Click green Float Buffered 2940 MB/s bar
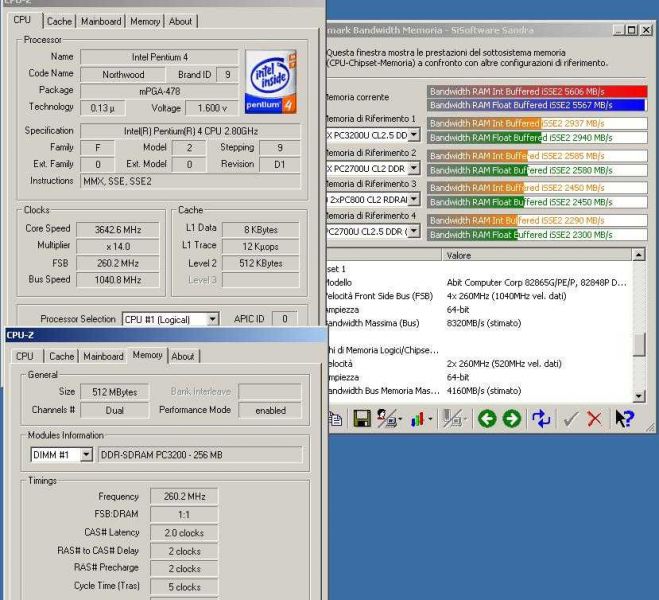The width and height of the screenshot is (659, 600). [537, 137]
